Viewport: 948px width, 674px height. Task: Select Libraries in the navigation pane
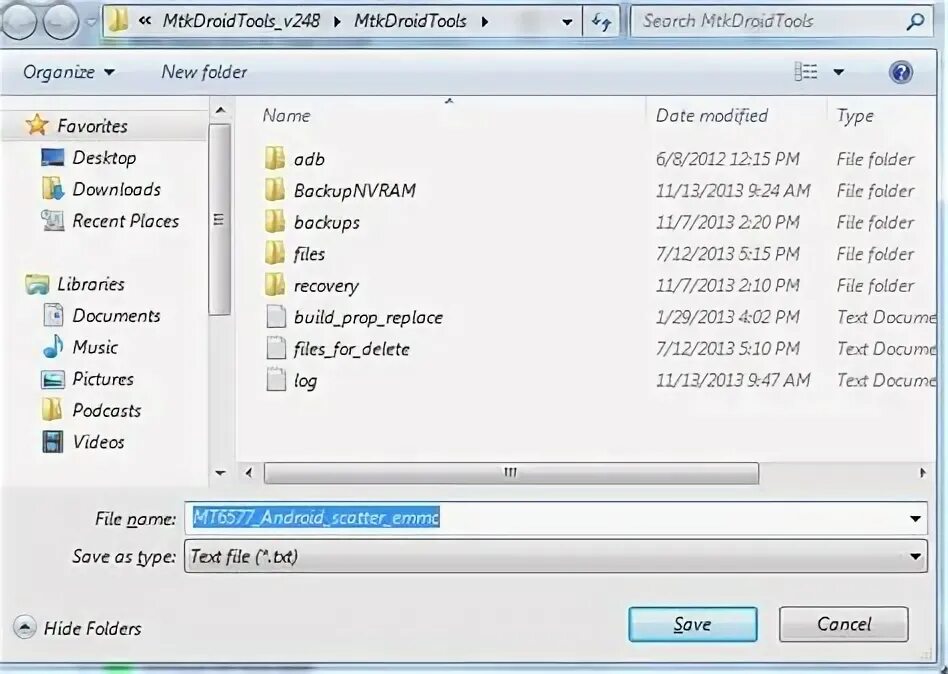(x=91, y=284)
